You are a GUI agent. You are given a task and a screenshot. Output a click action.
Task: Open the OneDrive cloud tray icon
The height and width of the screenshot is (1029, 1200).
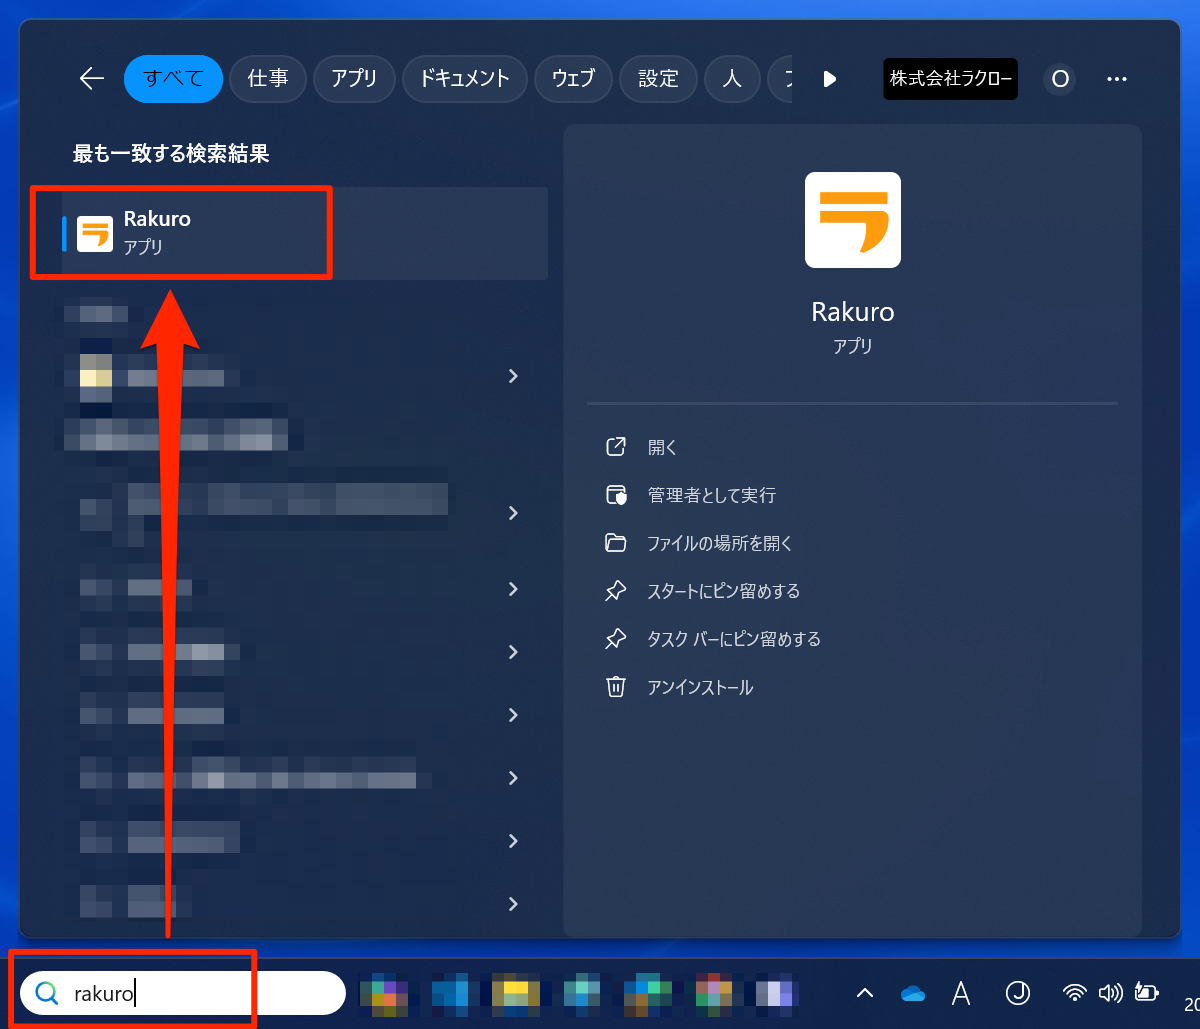pyautogui.click(x=912, y=993)
